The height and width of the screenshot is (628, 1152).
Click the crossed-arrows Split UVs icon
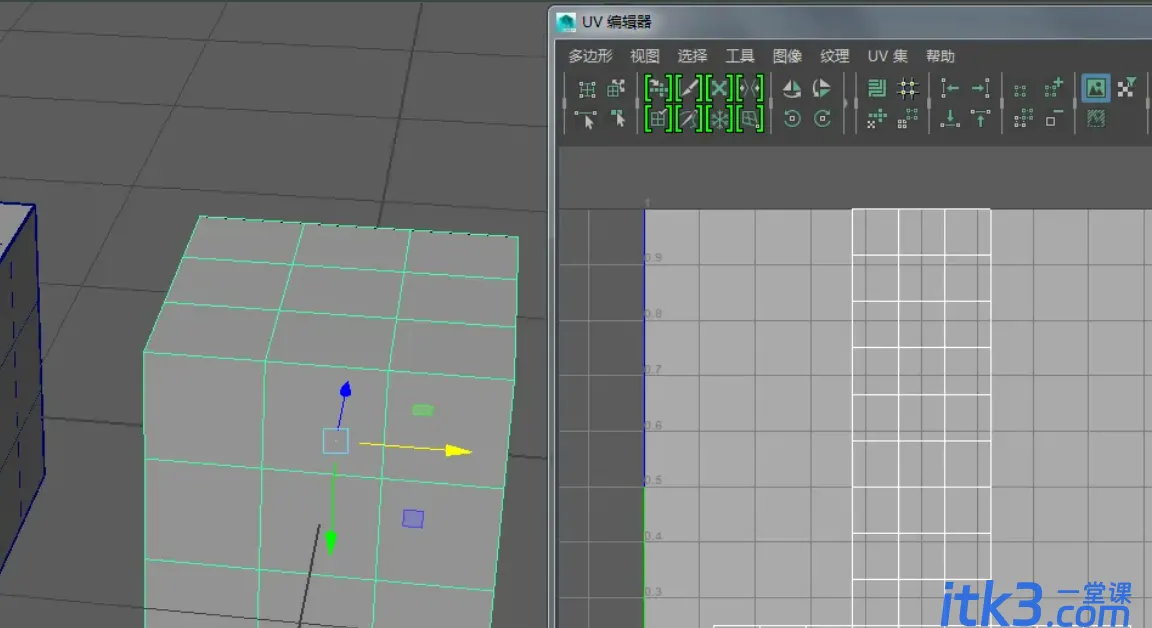719,89
